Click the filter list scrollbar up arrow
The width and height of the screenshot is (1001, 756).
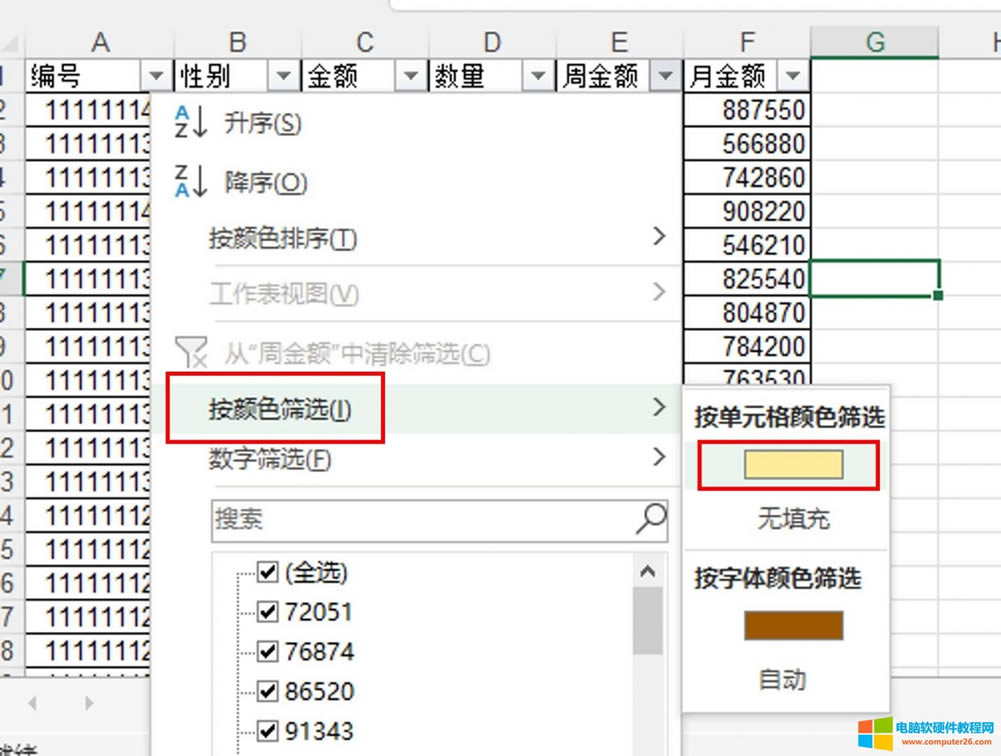click(650, 571)
